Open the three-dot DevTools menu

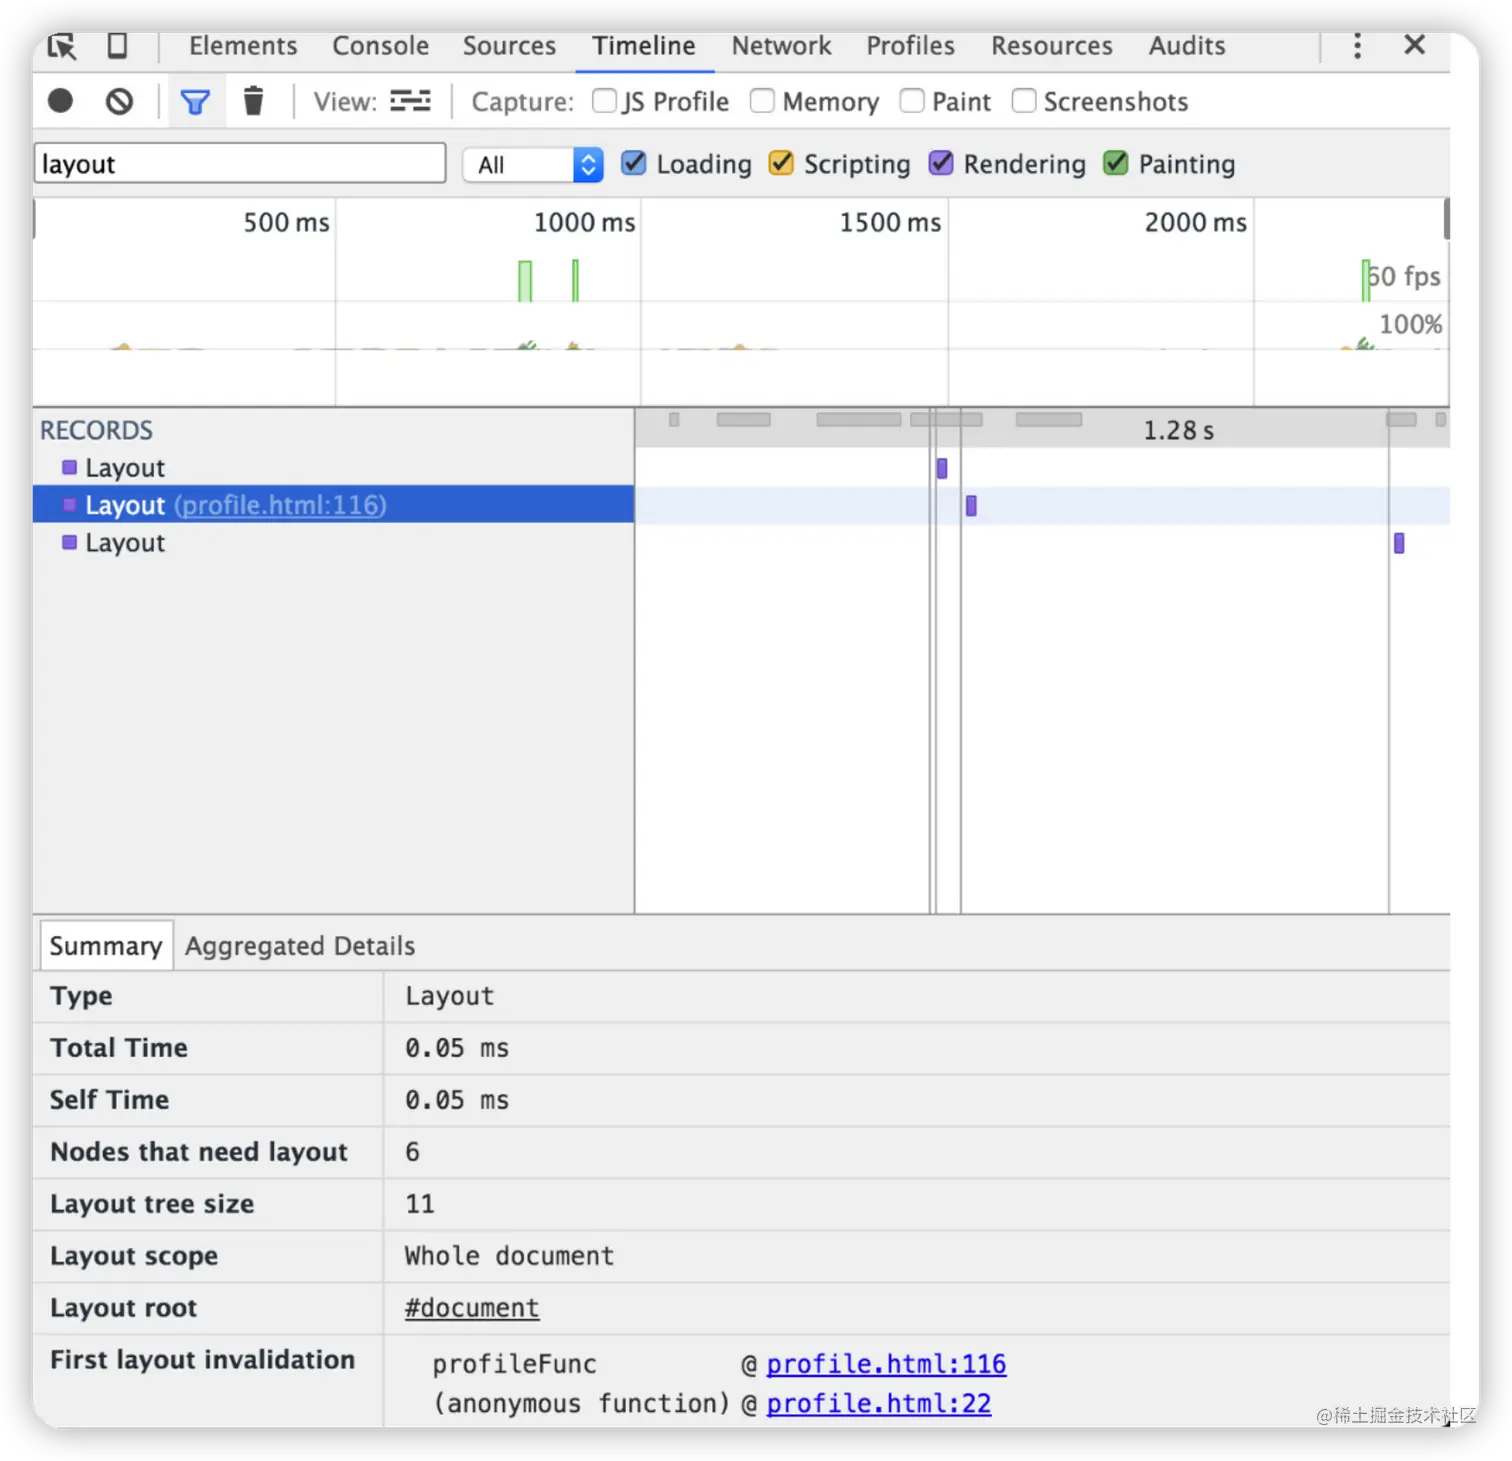[1357, 46]
